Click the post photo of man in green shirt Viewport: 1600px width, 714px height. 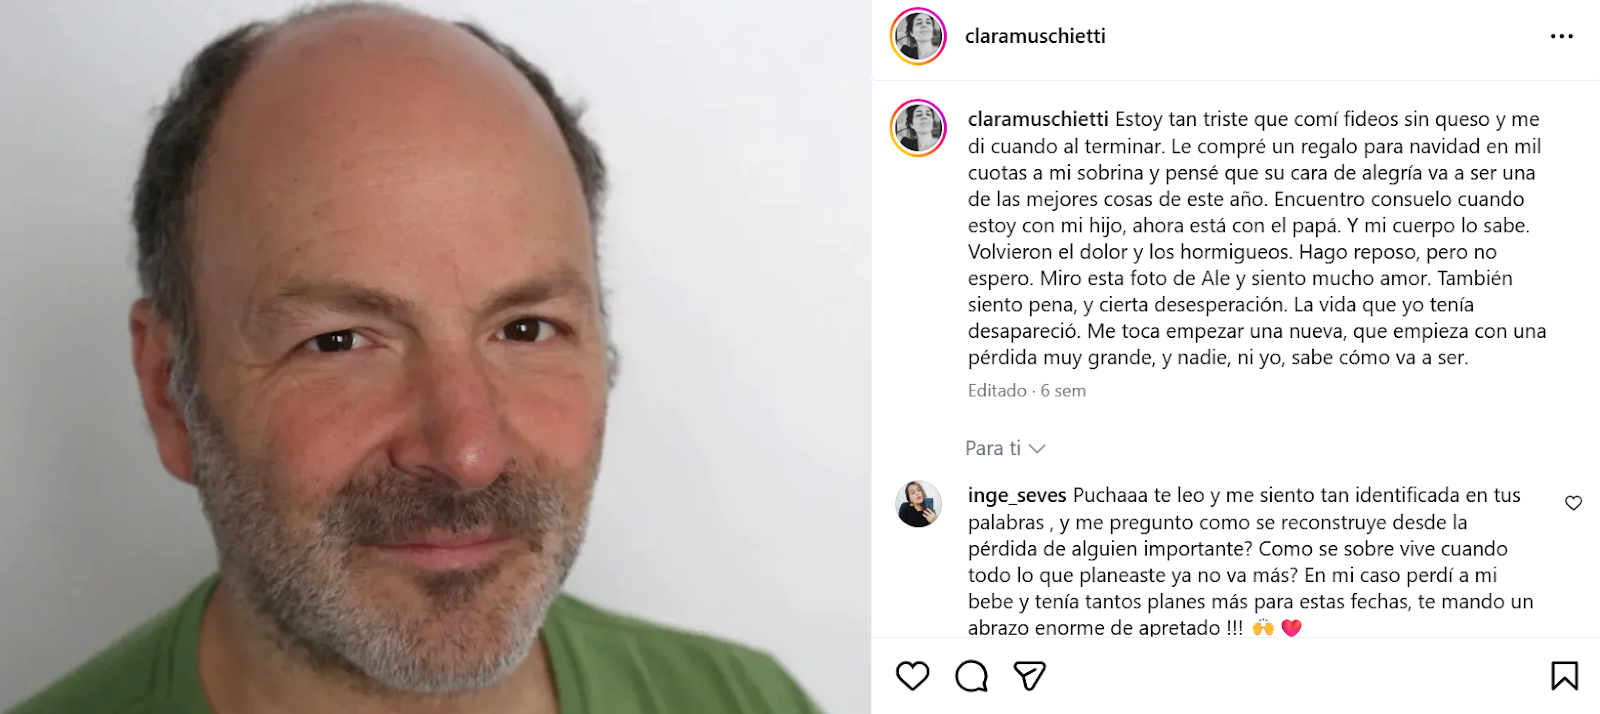[435, 357]
